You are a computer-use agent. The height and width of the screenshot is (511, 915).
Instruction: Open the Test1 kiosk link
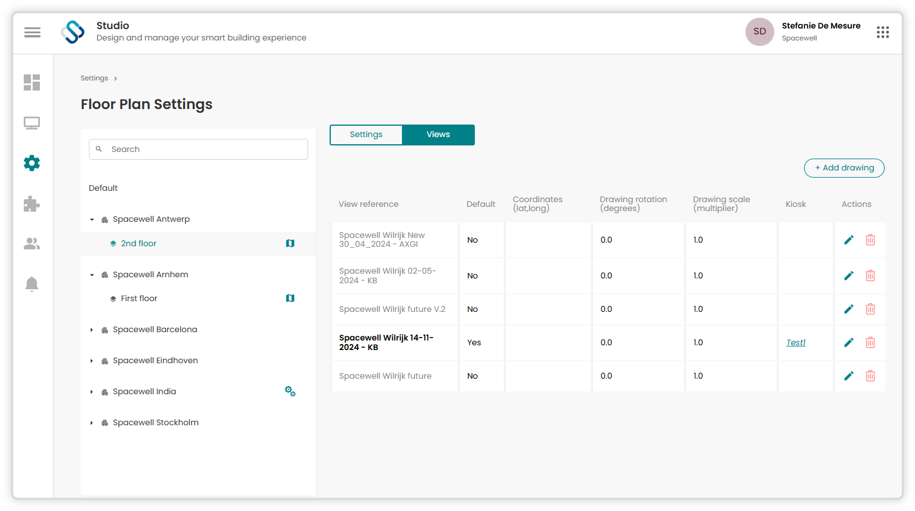click(x=795, y=342)
